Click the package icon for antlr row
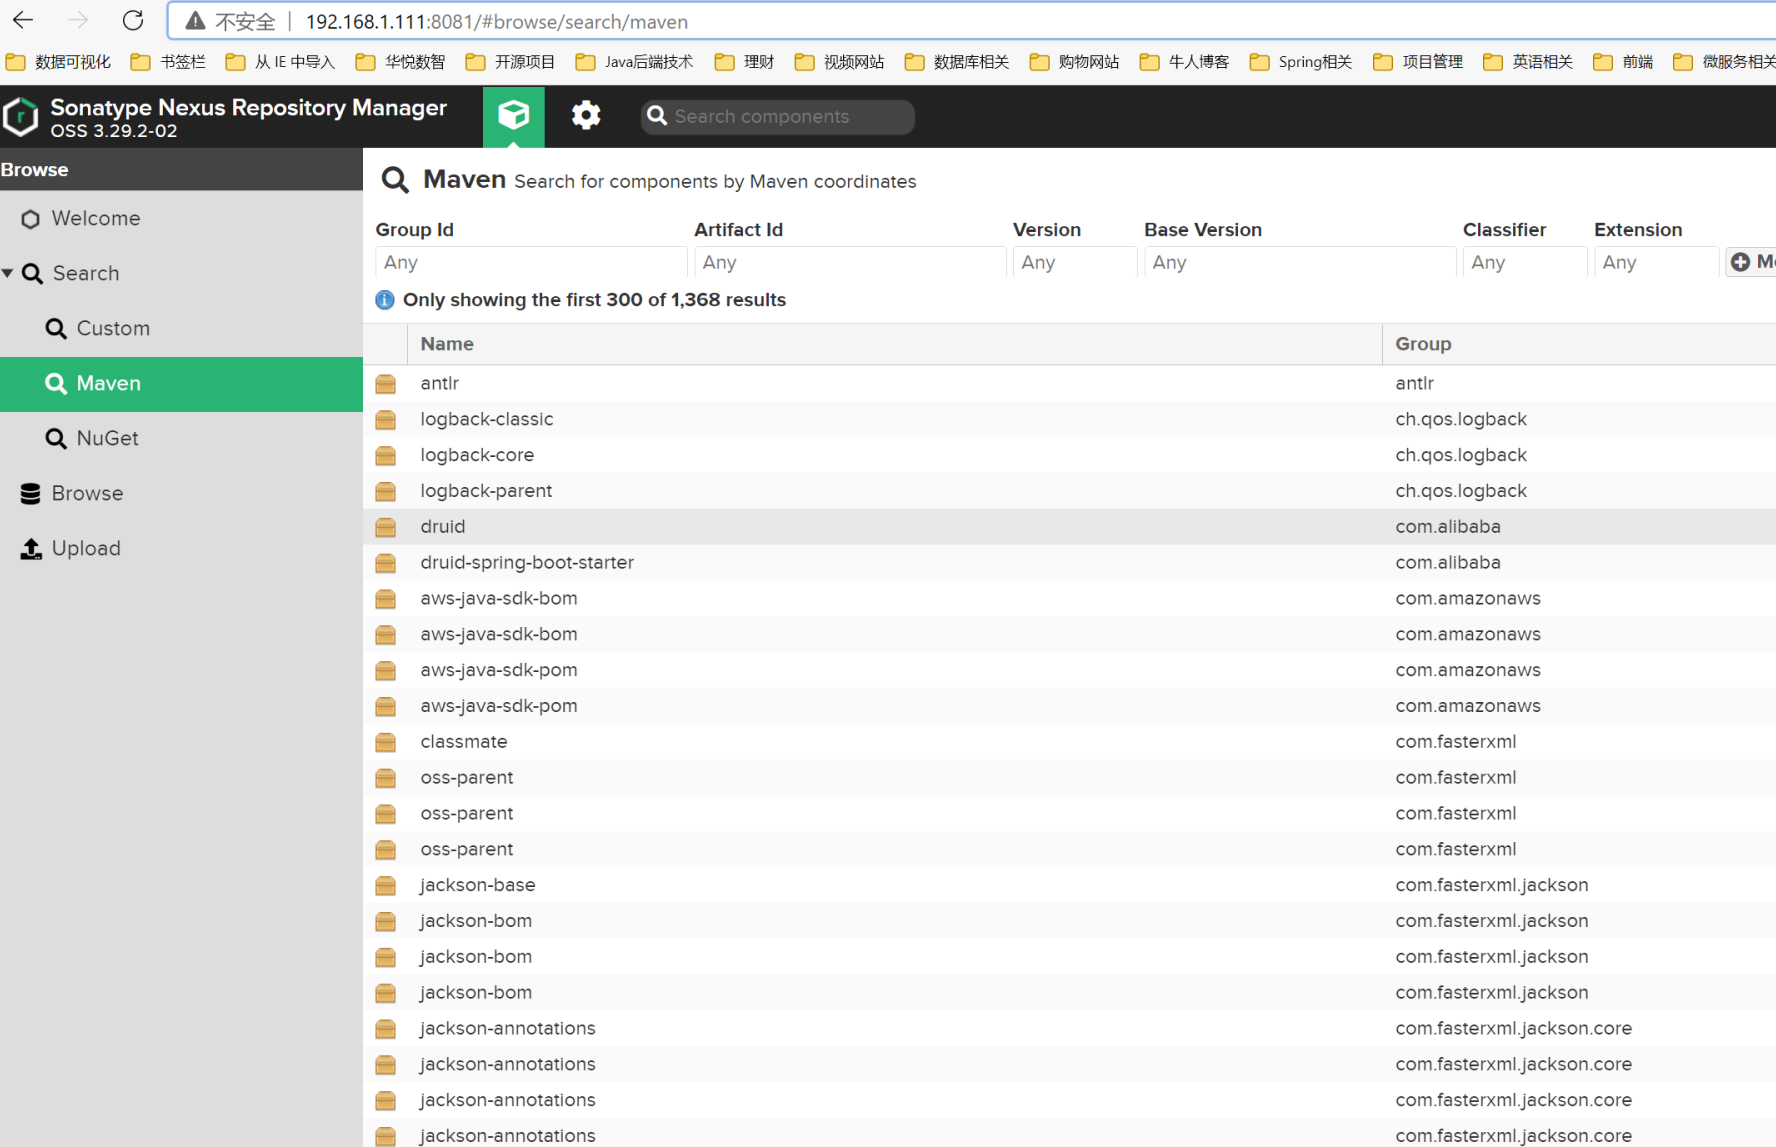Screen dimensions: 1776x1147 coord(386,384)
